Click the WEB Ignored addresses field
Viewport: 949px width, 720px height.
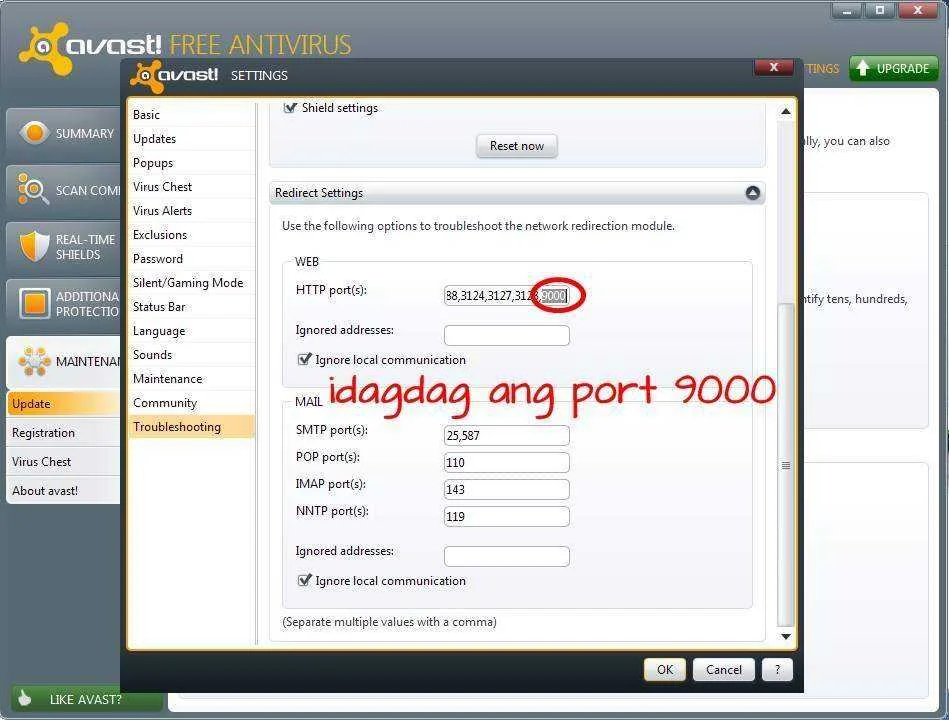pos(507,335)
